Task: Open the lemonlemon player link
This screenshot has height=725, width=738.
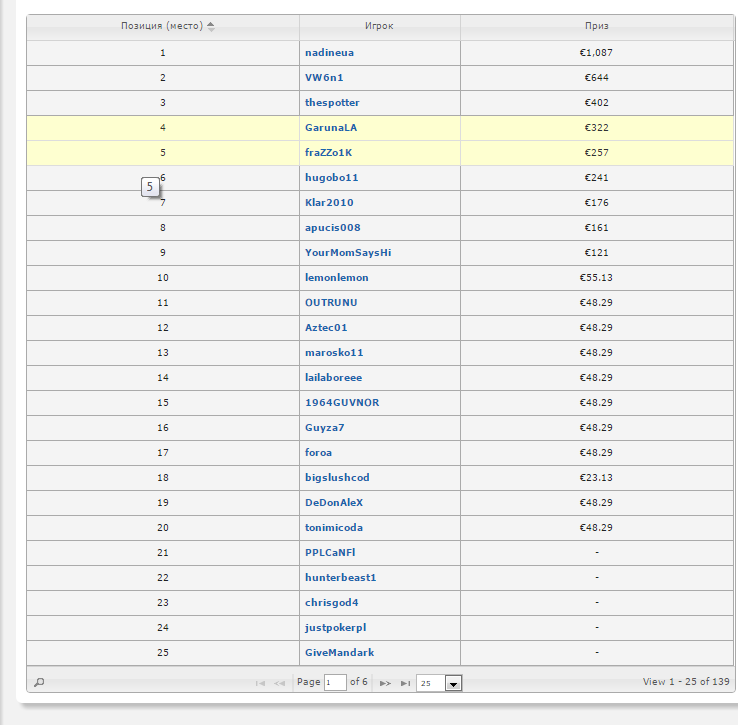Action: coord(337,278)
